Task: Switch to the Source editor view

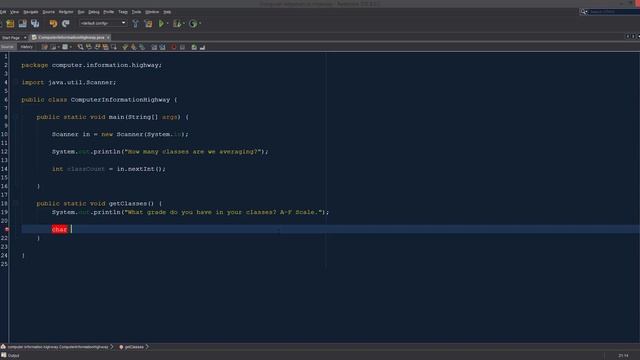Action: [7, 47]
